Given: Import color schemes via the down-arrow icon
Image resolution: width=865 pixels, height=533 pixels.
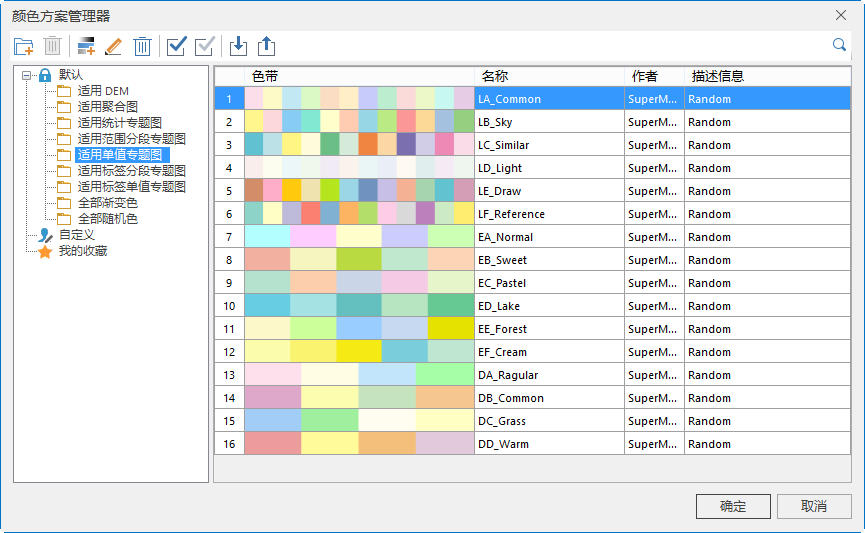Looking at the screenshot, I should coord(238,46).
